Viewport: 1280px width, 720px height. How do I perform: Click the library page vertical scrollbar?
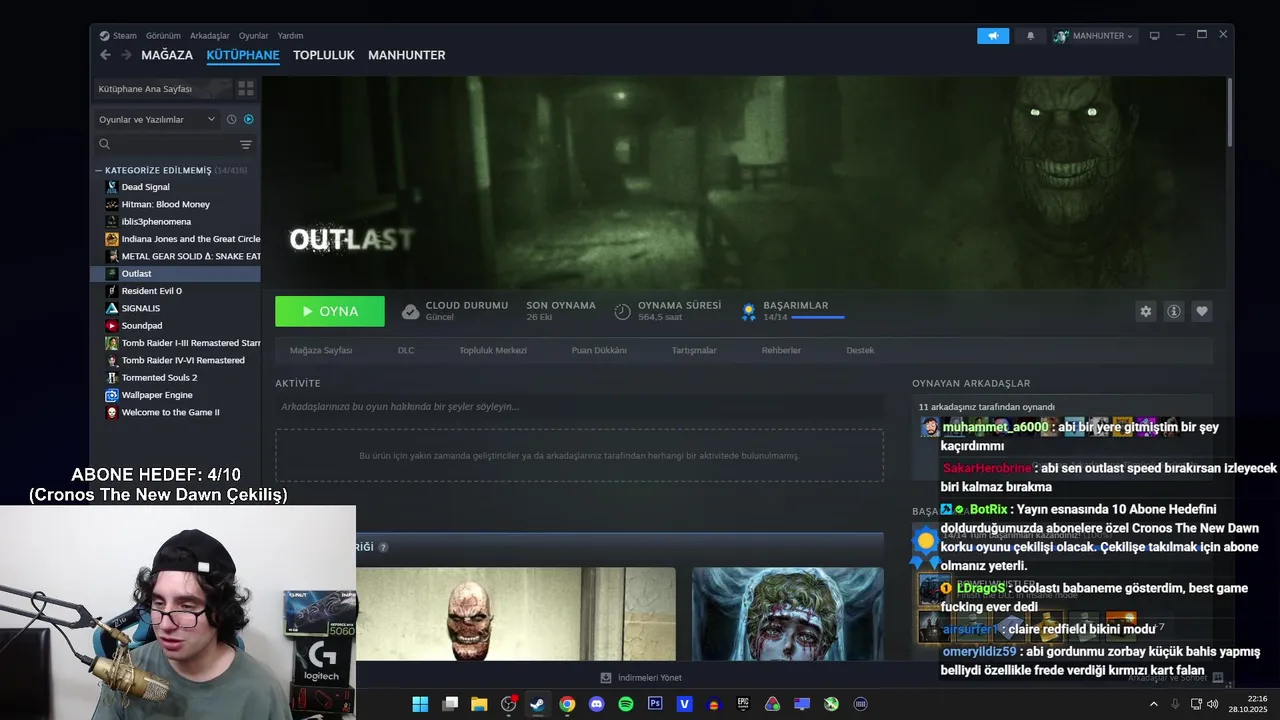pyautogui.click(x=1228, y=112)
